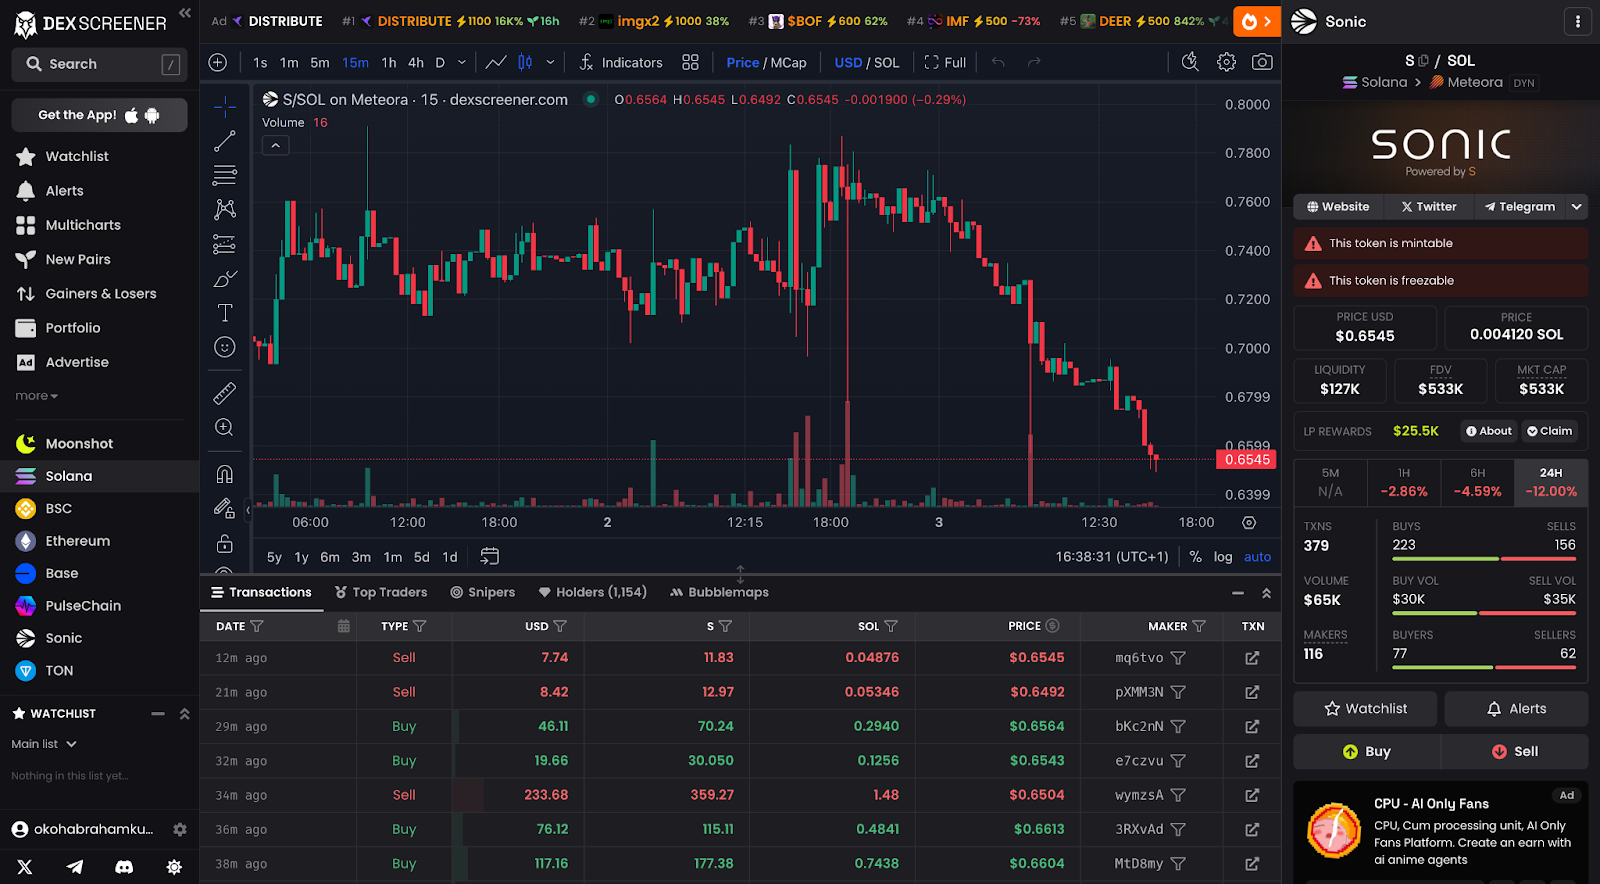Add symbol to compare with plus icon

217,62
